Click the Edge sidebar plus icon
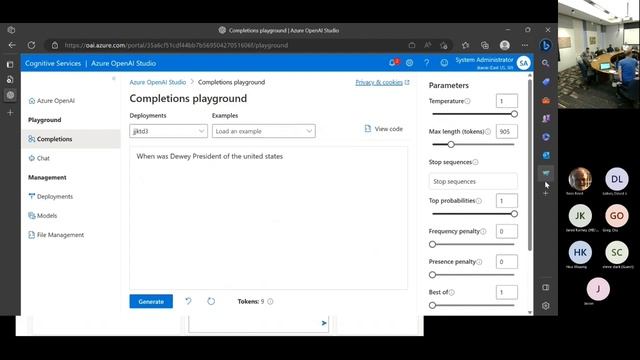The width and height of the screenshot is (640, 360). 546,193
